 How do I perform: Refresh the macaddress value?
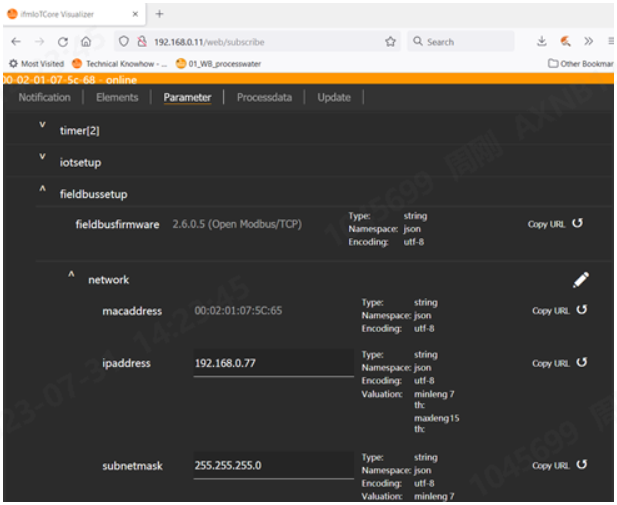(x=582, y=310)
